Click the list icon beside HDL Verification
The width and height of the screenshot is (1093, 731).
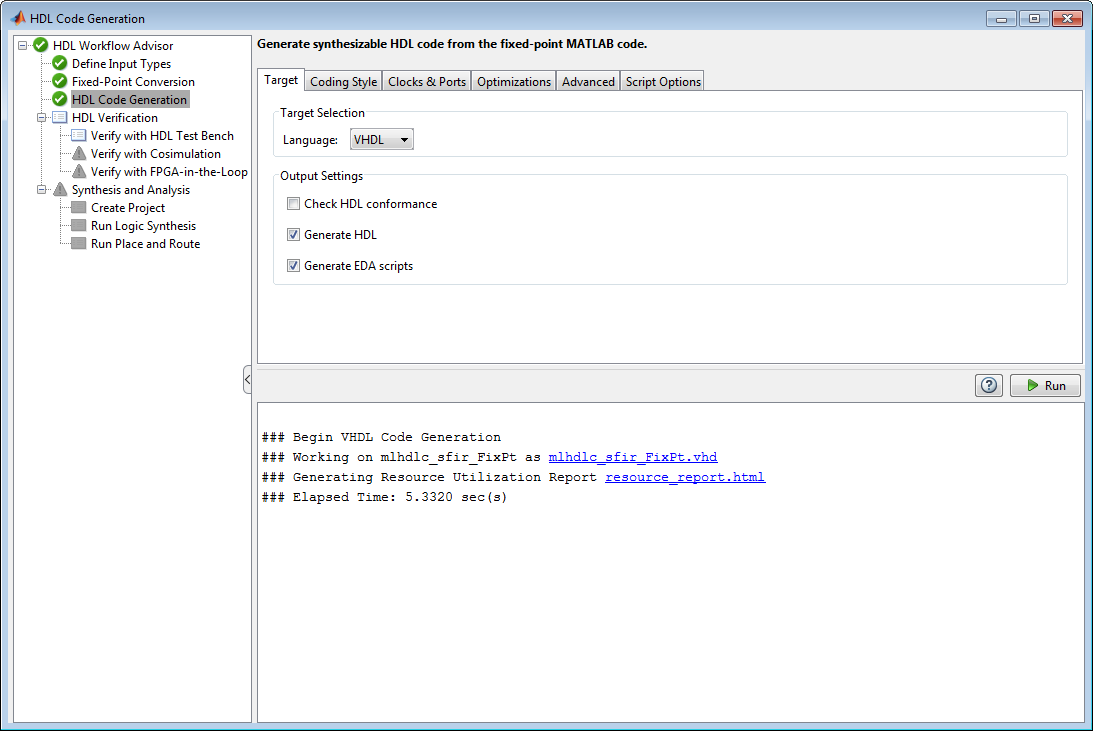(60, 117)
